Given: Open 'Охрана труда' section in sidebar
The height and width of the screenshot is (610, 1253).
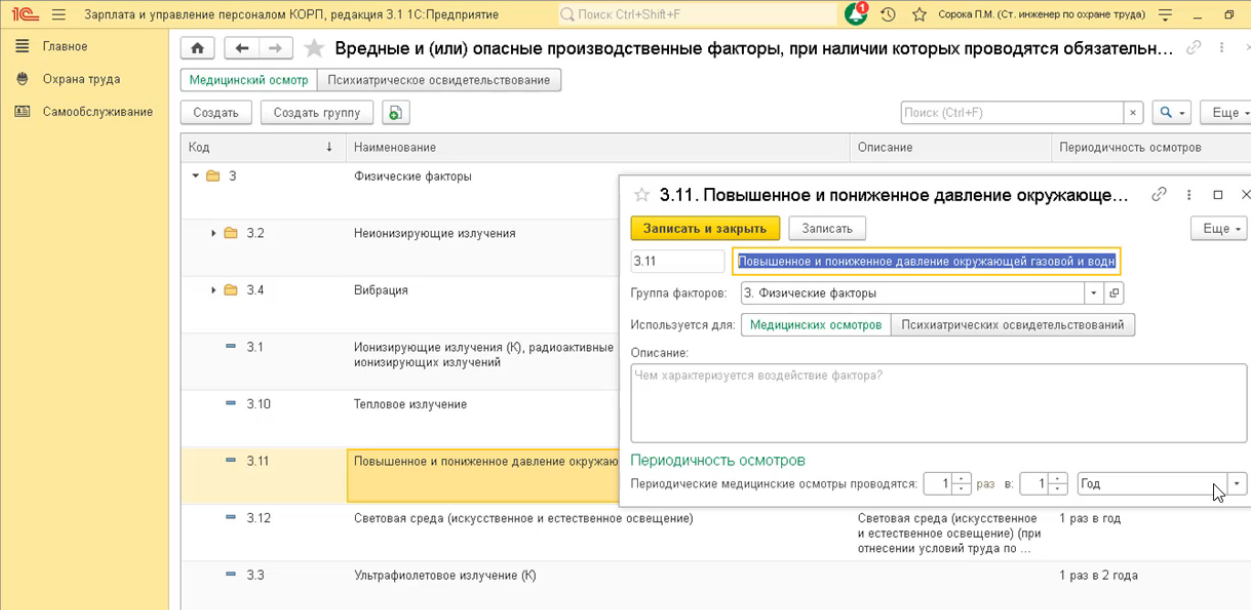Looking at the screenshot, I should 81,79.
